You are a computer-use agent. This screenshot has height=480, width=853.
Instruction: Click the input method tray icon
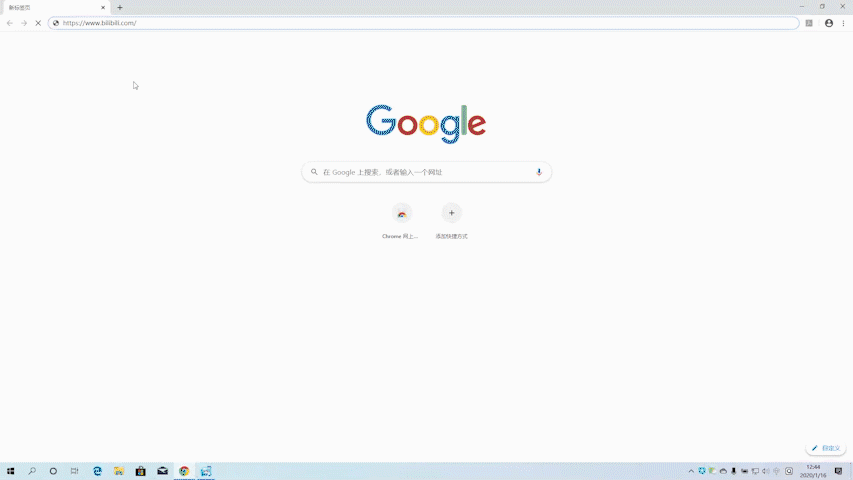(789, 471)
